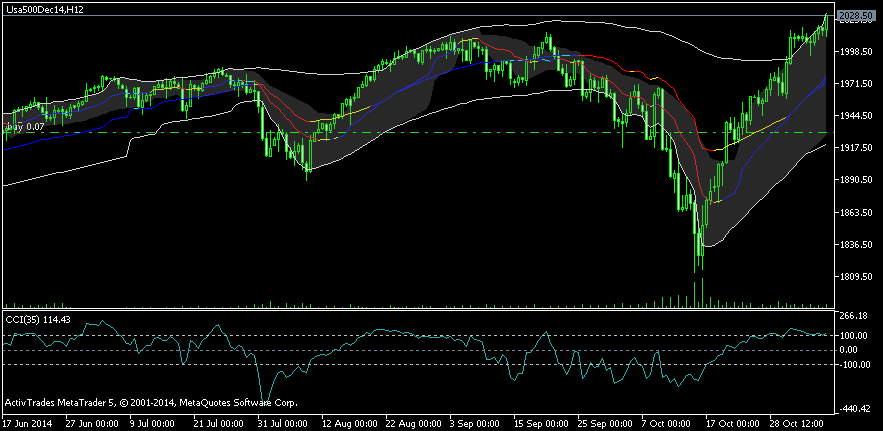The height and width of the screenshot is (431, 883).
Task: Click the 15 Sep 00:00 date label
Action: point(541,423)
